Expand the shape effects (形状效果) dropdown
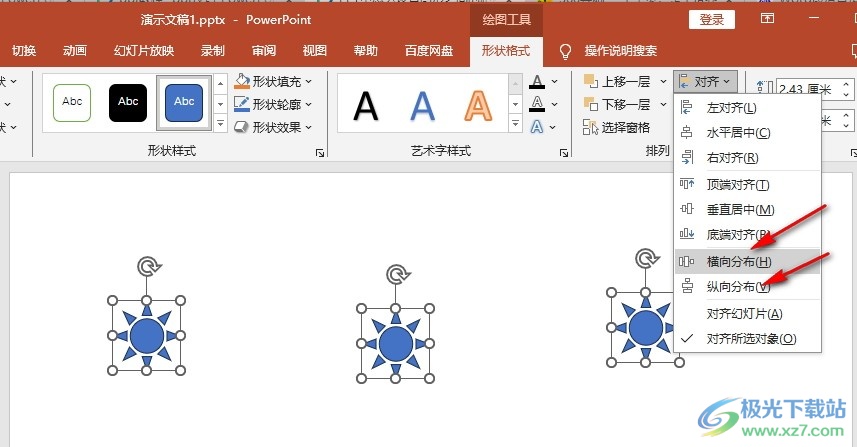This screenshot has width=857, height=447. [x=309, y=127]
